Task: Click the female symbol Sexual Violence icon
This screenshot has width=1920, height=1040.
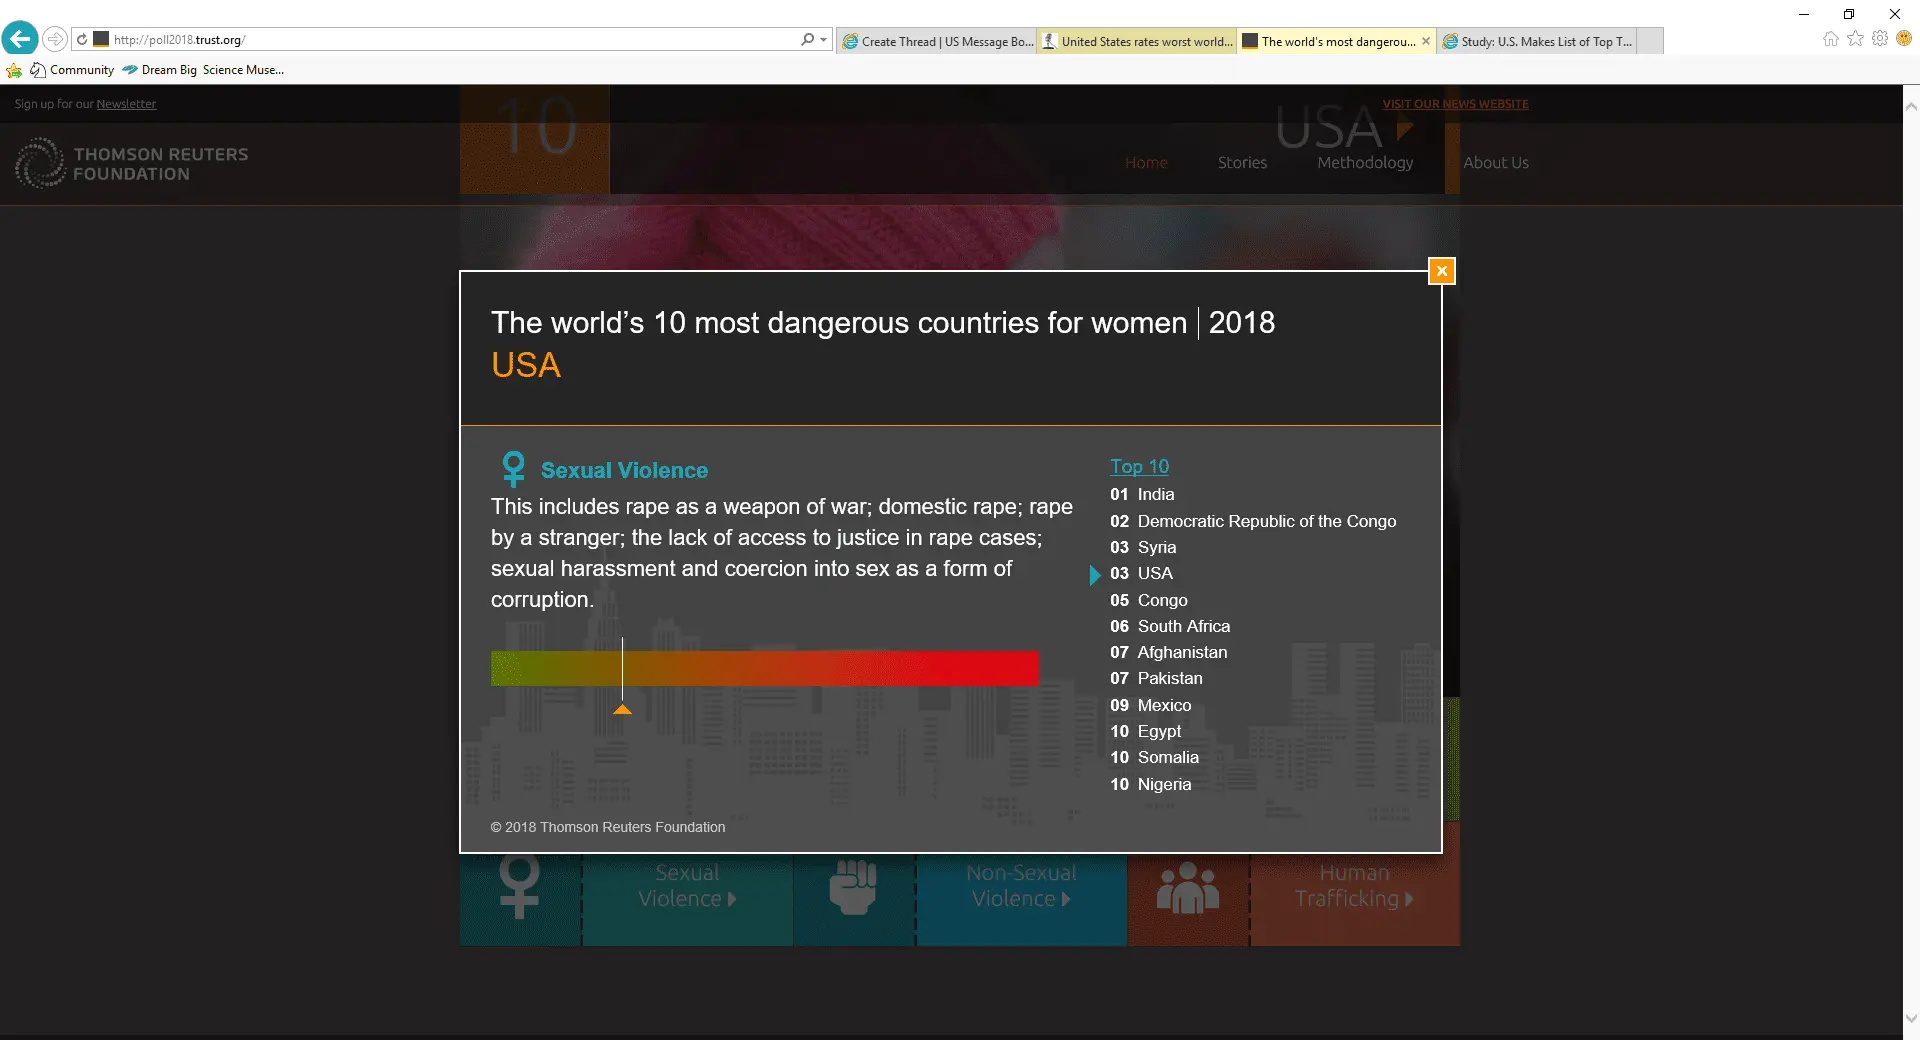Action: (519, 886)
